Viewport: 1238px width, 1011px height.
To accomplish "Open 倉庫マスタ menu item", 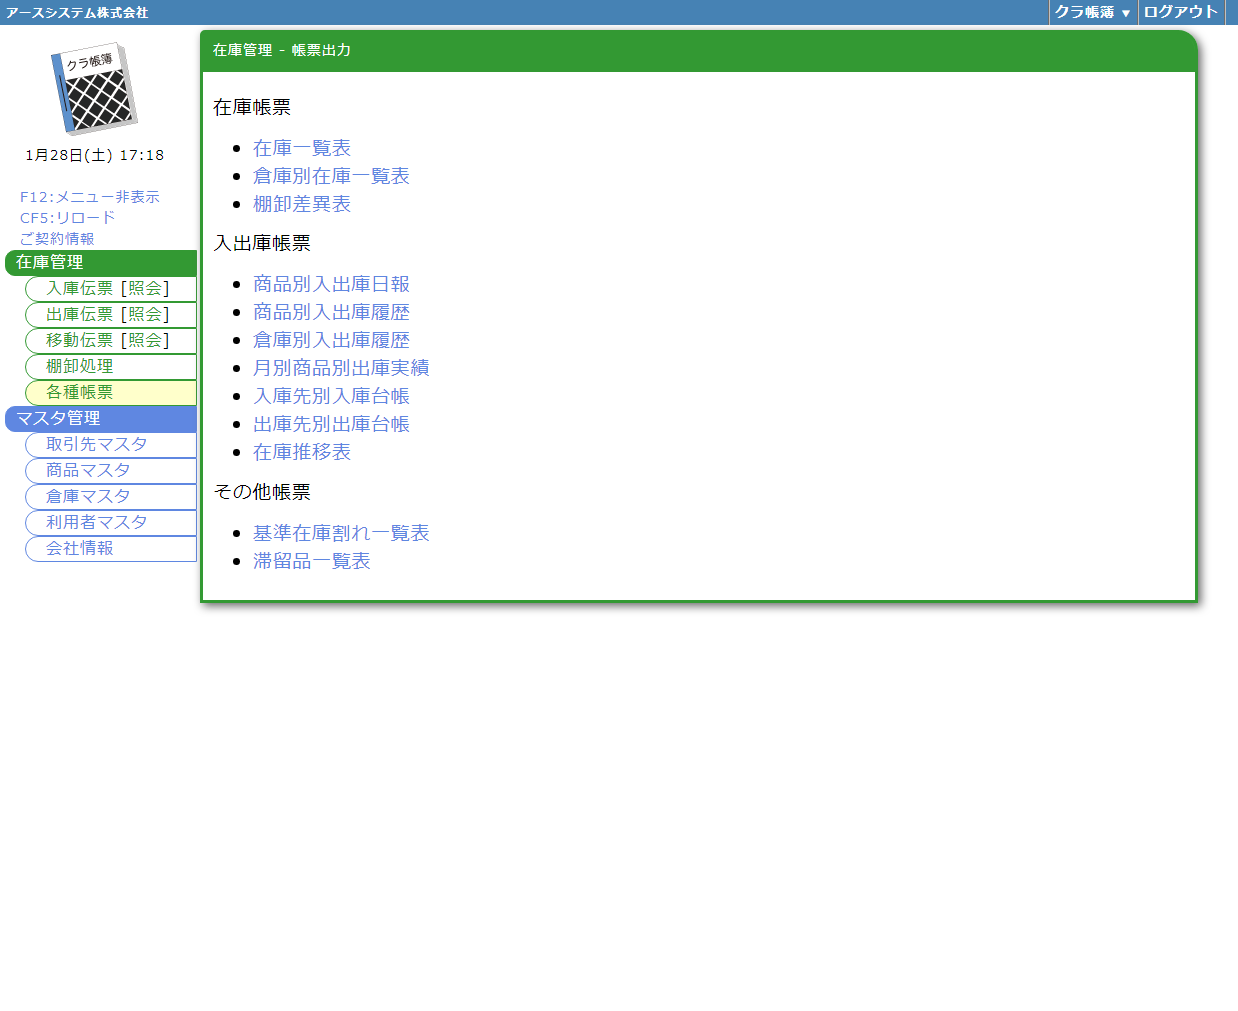I will [111, 497].
